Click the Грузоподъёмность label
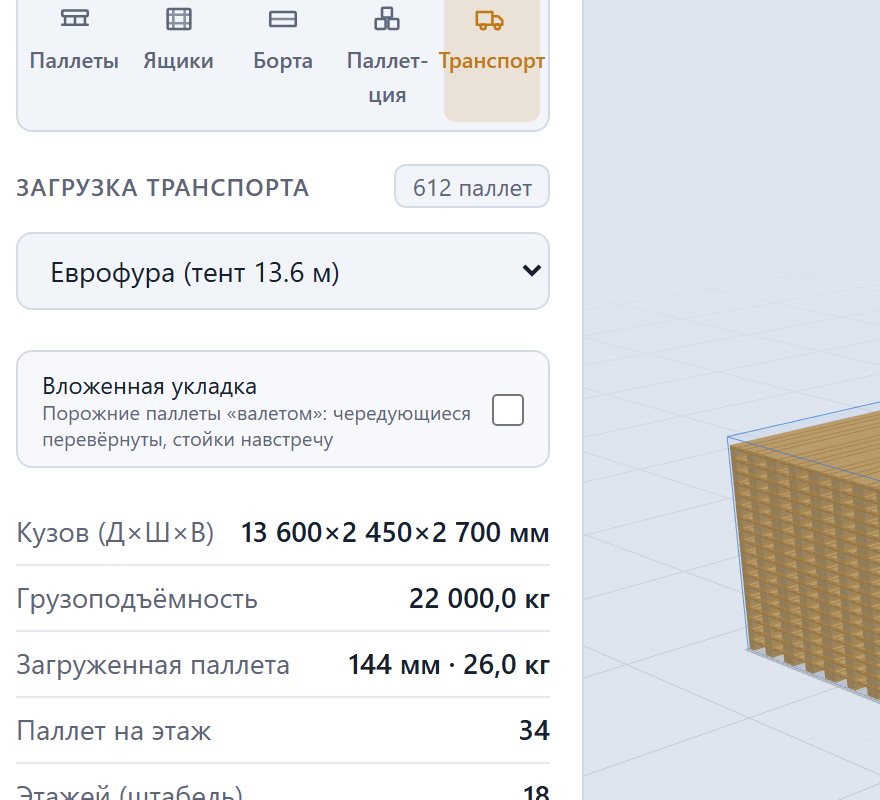This screenshot has height=800, width=880. coord(137,598)
